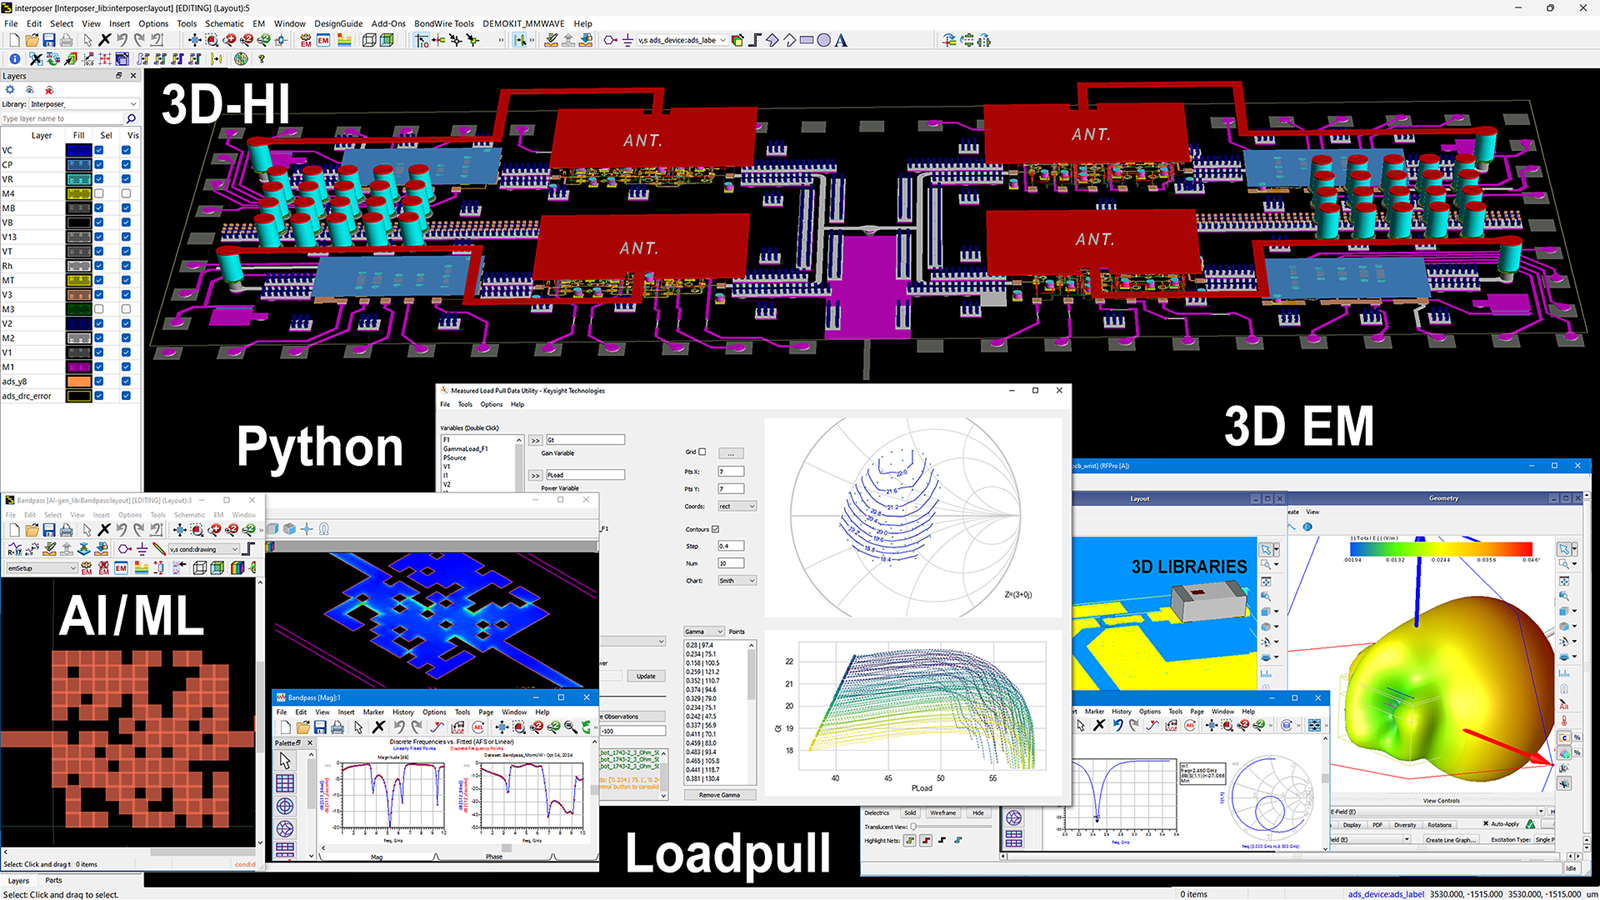
Task: Open the BondWire Tools menu
Action: [x=444, y=24]
